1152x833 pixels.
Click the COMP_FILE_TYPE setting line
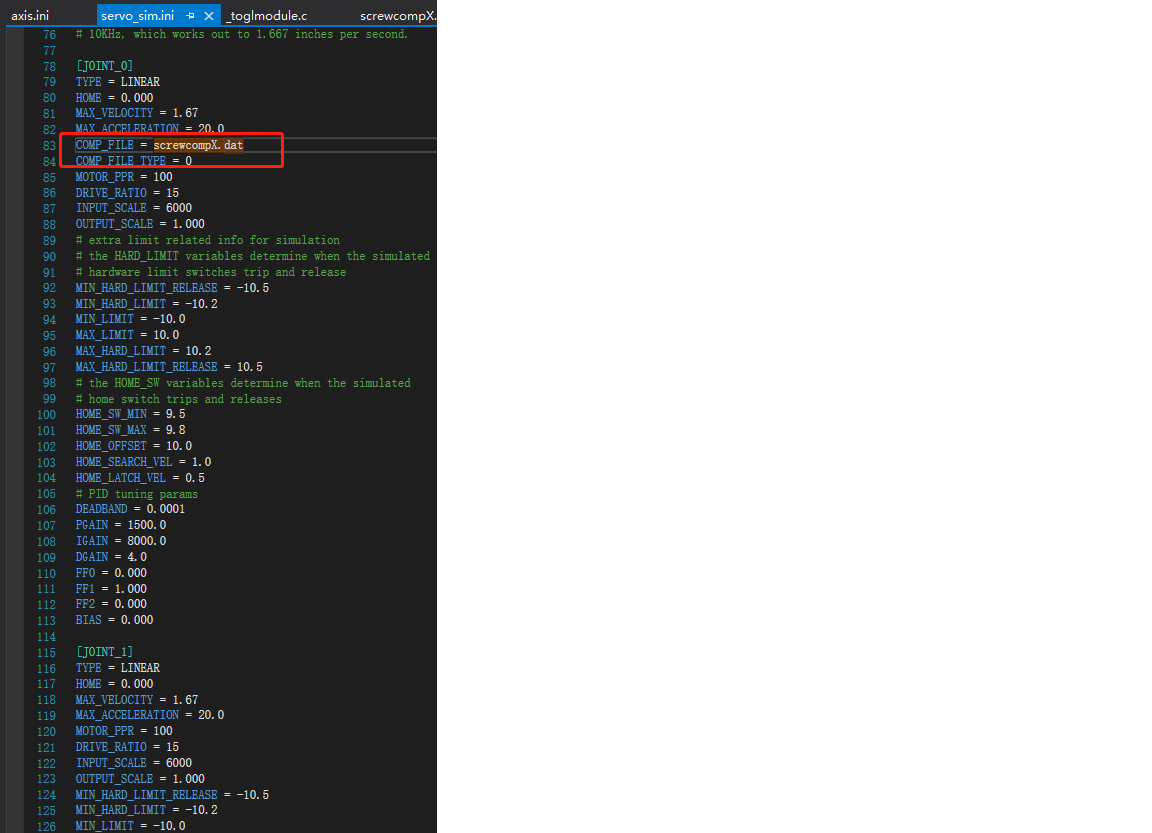[x=133, y=161]
